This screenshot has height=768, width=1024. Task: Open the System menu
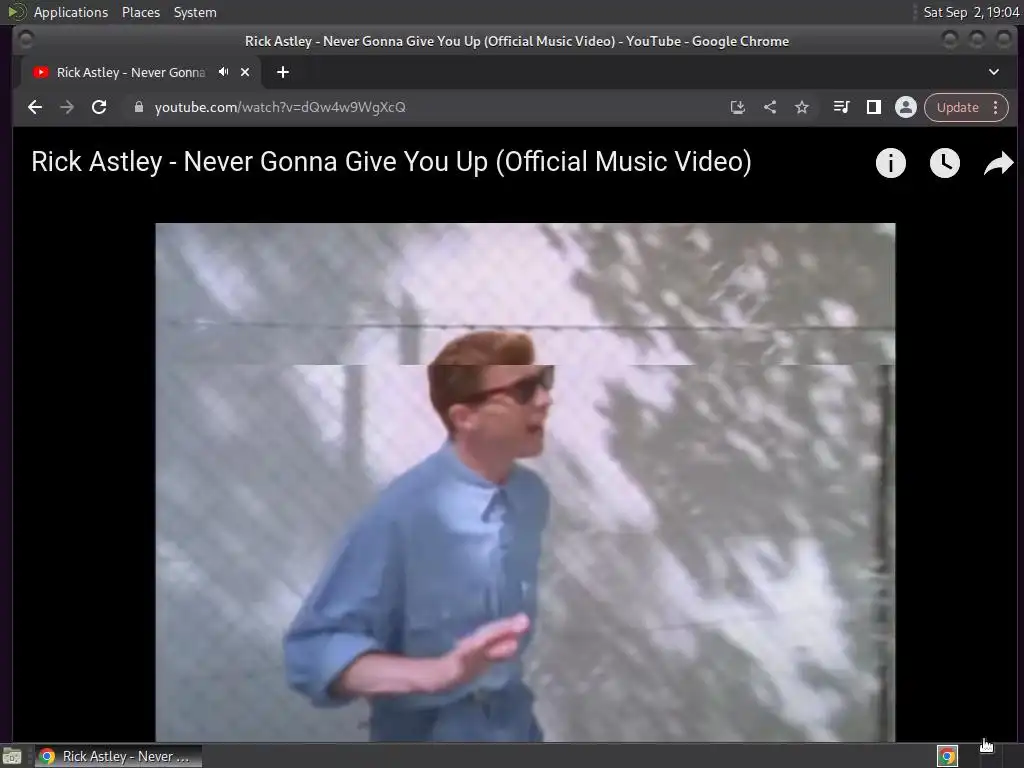pyautogui.click(x=195, y=12)
